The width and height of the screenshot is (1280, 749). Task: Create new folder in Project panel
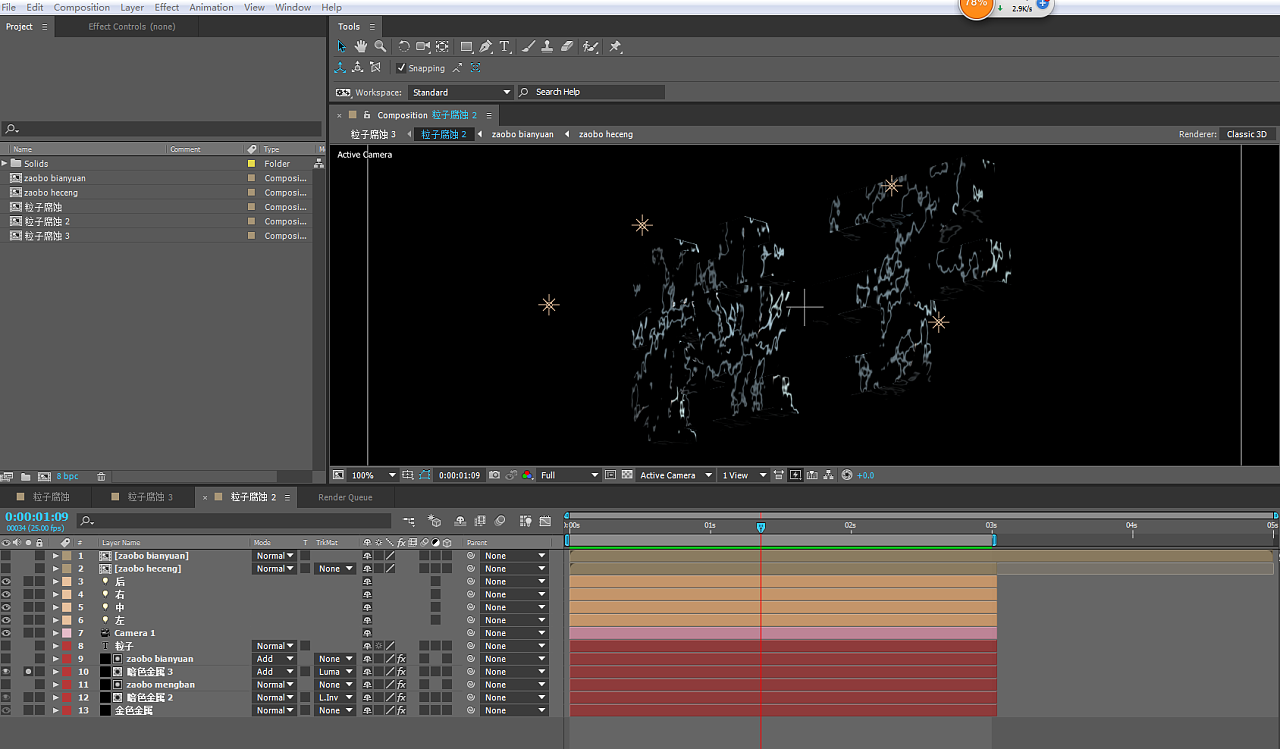[x=26, y=477]
